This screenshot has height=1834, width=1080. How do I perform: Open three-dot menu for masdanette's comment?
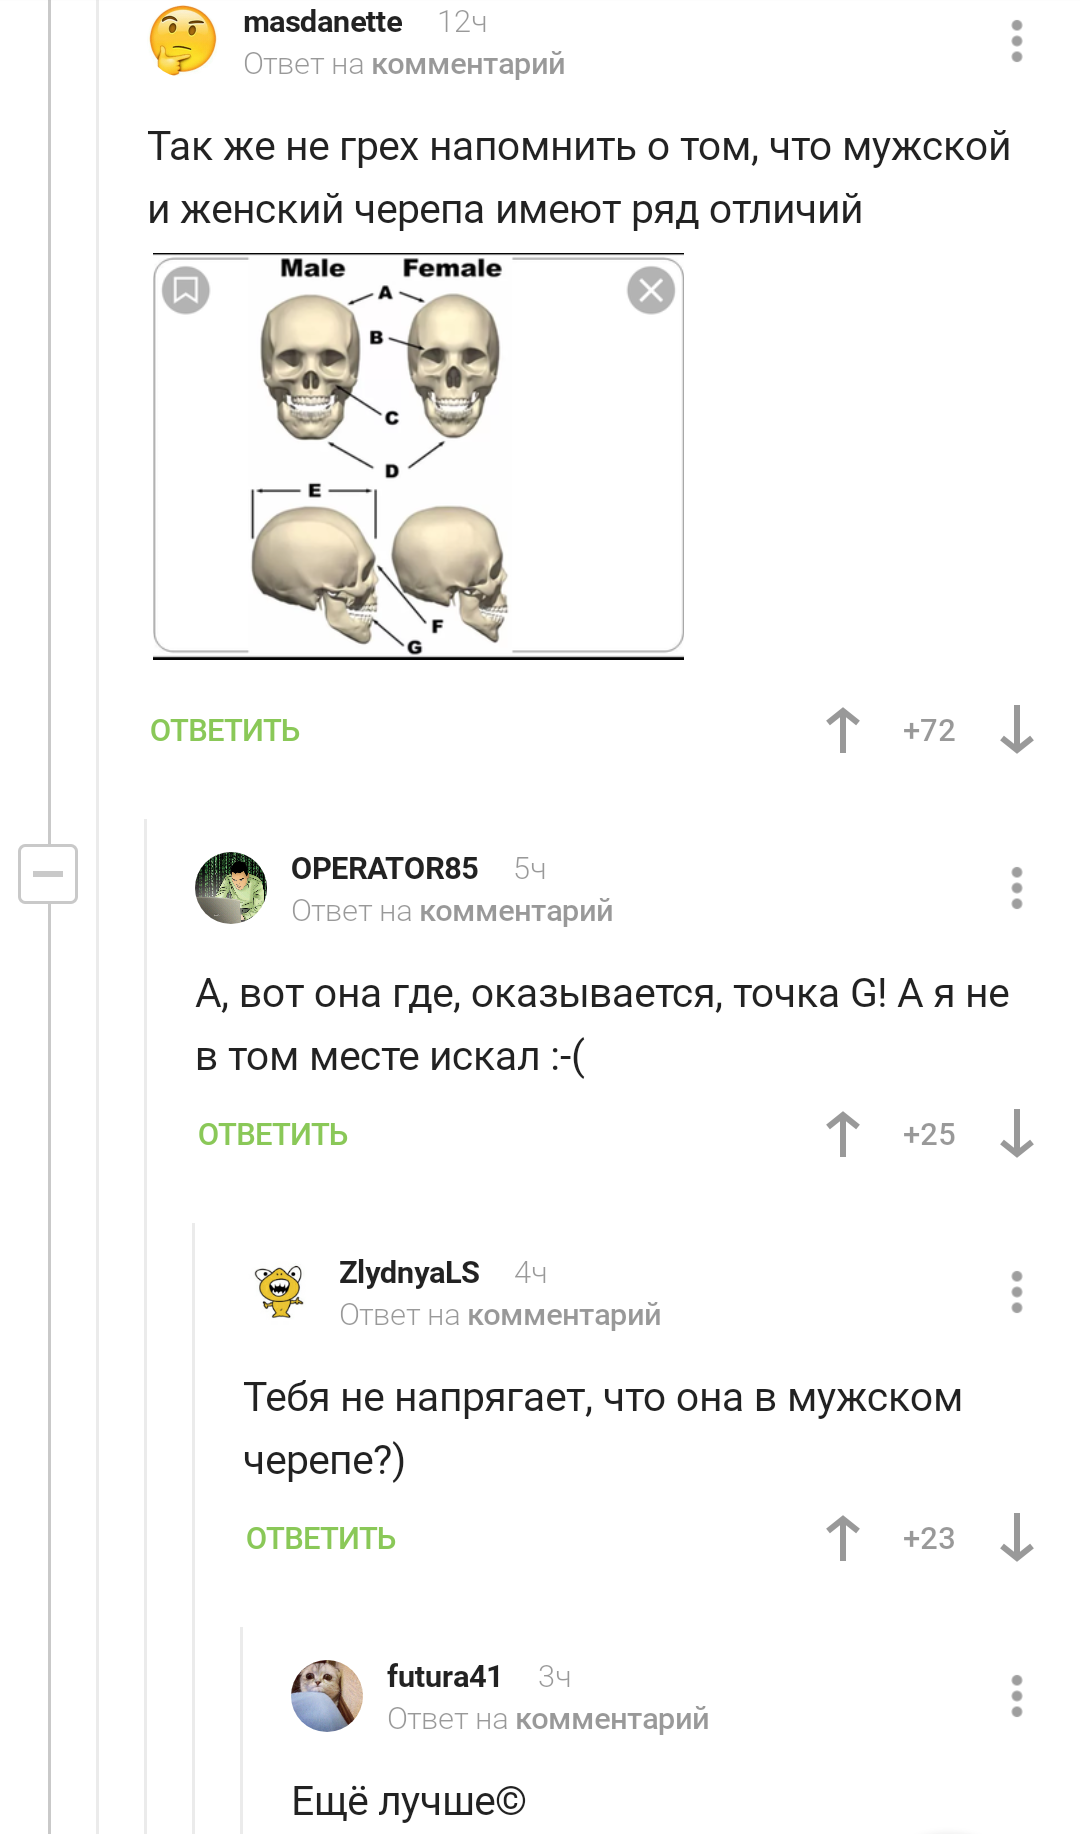click(x=1016, y=41)
